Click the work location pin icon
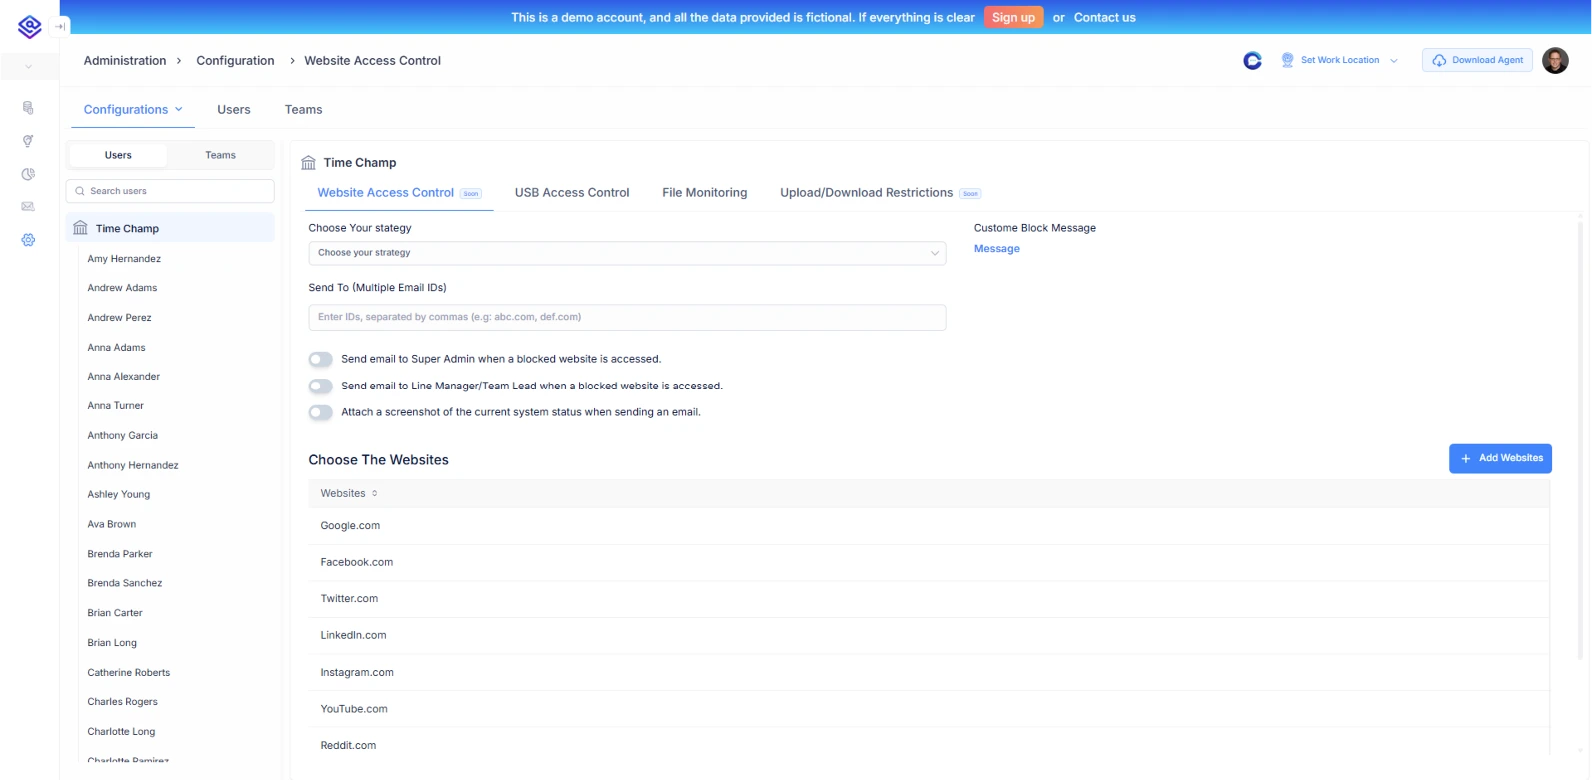This screenshot has width=1592, height=780. tap(1287, 60)
